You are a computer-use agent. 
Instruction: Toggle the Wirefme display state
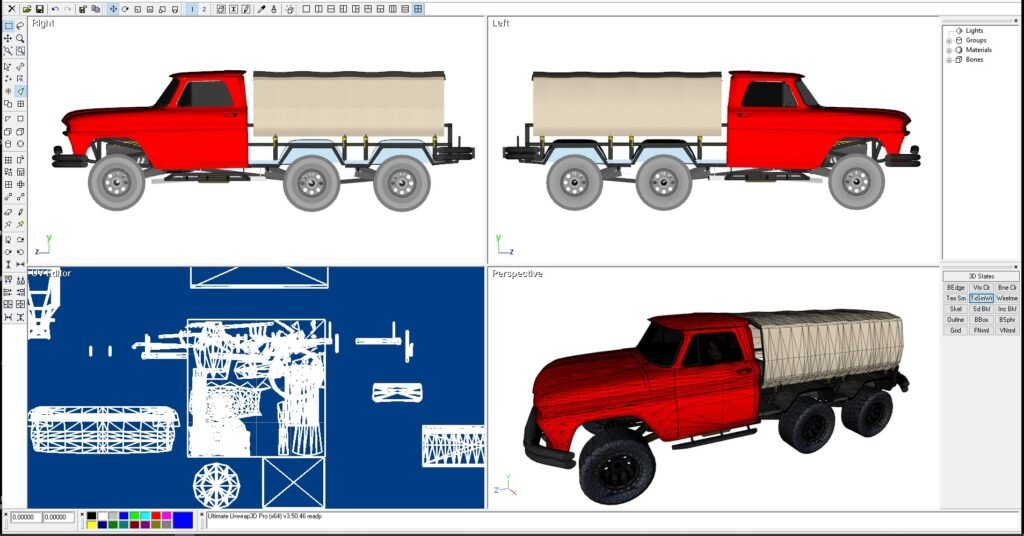(1007, 298)
